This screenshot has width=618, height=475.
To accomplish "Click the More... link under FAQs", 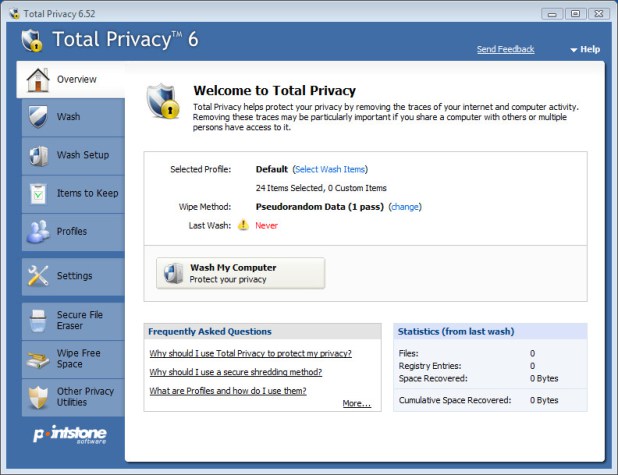I will click(356, 404).
